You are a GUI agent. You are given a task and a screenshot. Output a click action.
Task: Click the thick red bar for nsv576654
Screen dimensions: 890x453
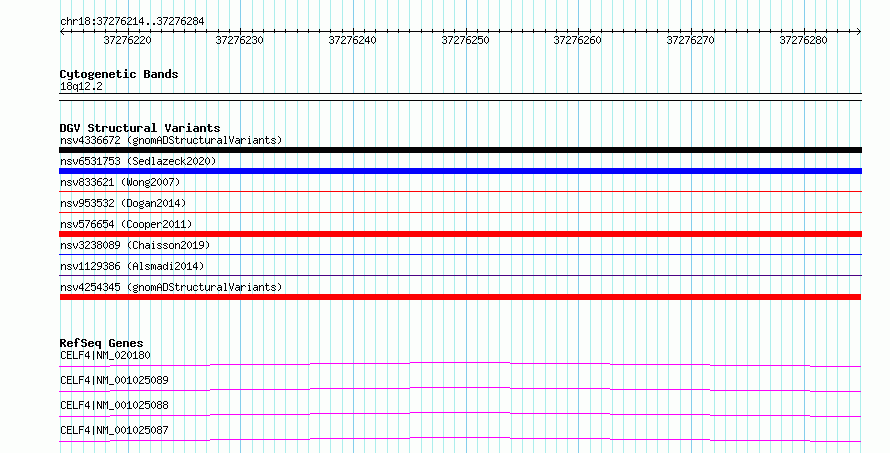tap(460, 234)
